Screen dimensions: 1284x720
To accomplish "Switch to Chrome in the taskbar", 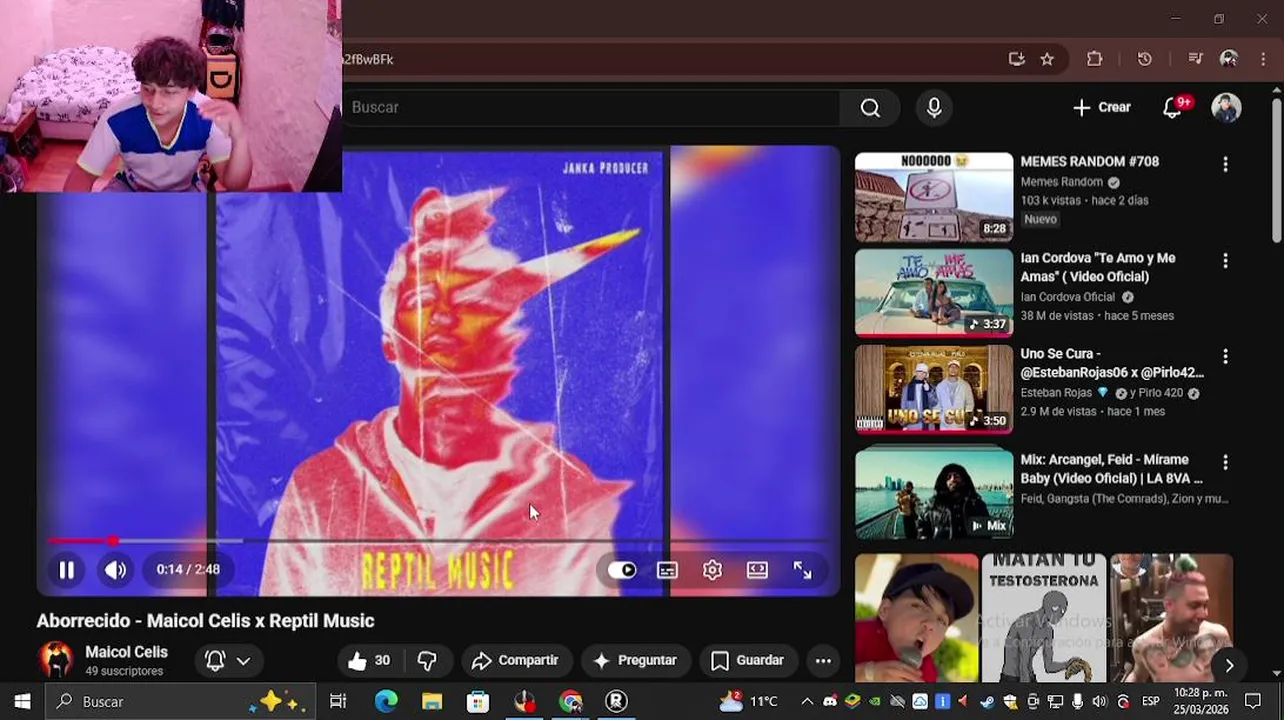I will pos(571,701).
